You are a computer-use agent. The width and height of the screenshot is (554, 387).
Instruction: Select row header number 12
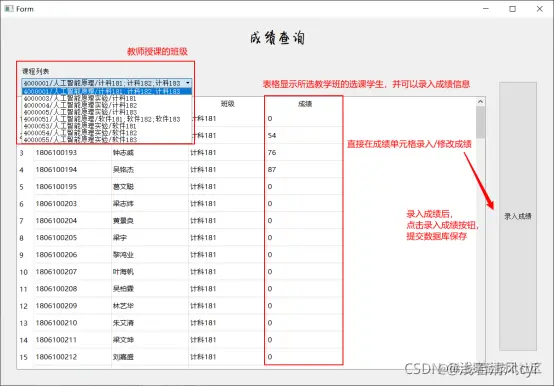tap(25, 306)
